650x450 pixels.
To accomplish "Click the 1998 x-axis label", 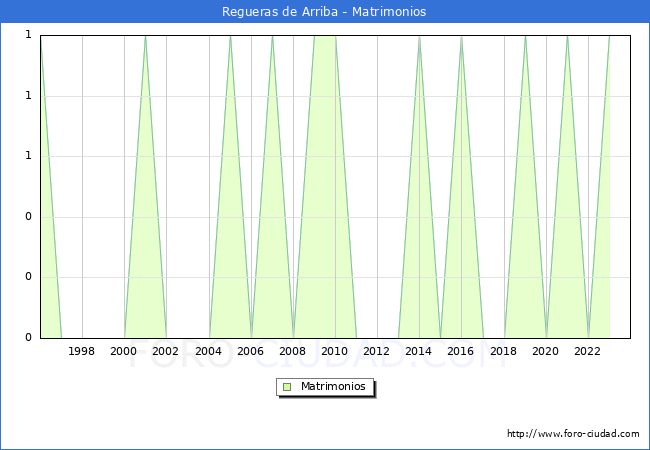I will click(x=81, y=351).
